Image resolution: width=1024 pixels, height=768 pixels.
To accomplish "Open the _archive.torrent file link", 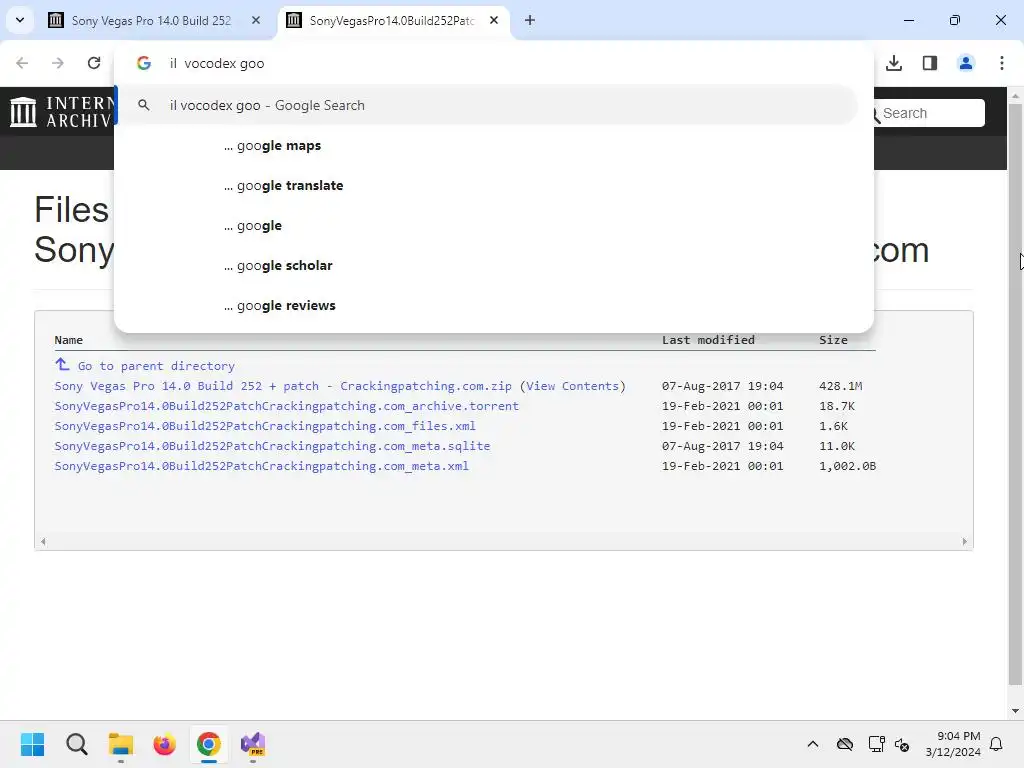I will (287, 406).
